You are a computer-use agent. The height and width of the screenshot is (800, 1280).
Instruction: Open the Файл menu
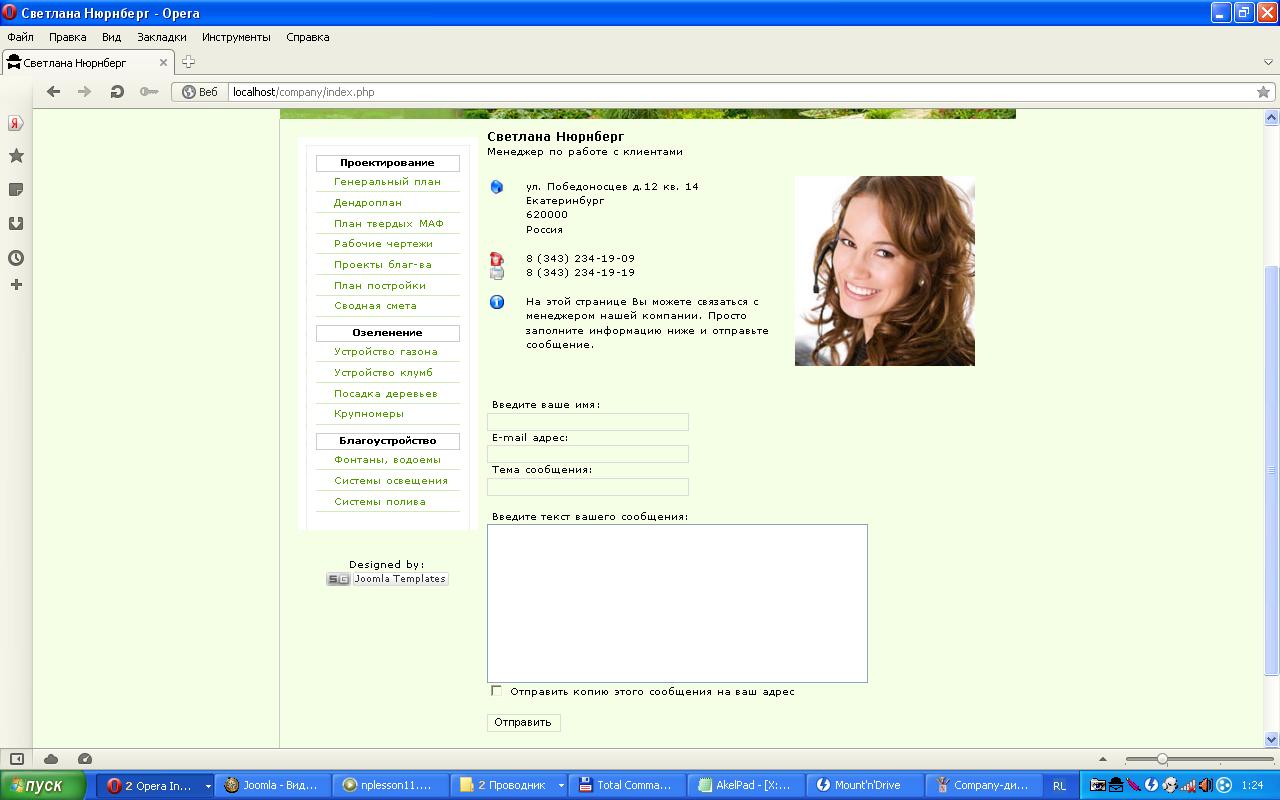pos(20,37)
